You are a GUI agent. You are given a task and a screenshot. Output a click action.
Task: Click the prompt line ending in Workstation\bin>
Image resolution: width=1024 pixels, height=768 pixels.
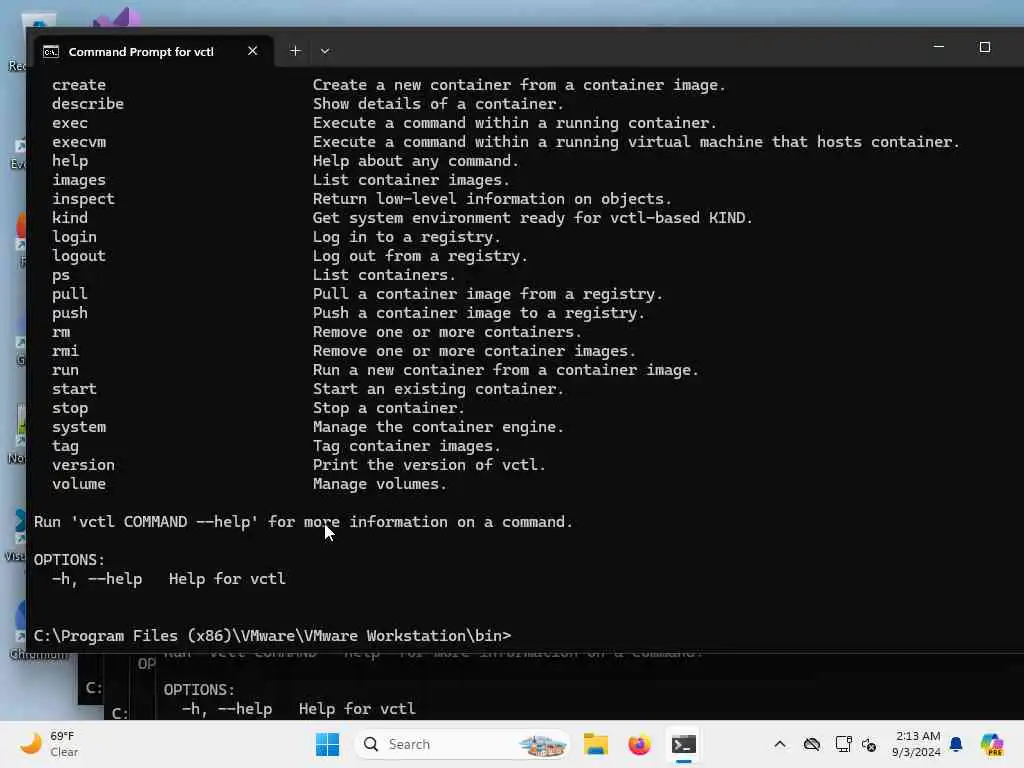pos(272,635)
